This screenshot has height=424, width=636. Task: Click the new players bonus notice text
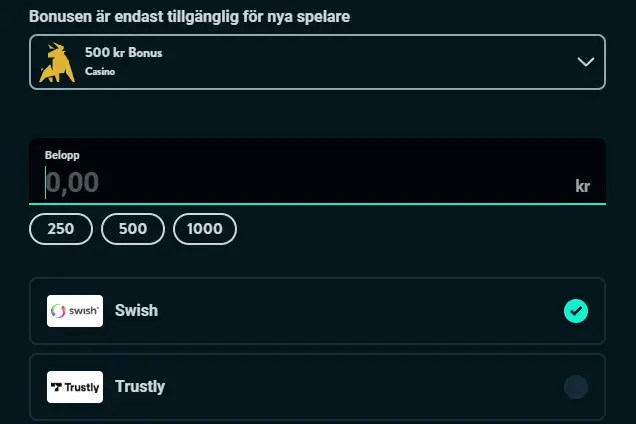[x=189, y=17]
